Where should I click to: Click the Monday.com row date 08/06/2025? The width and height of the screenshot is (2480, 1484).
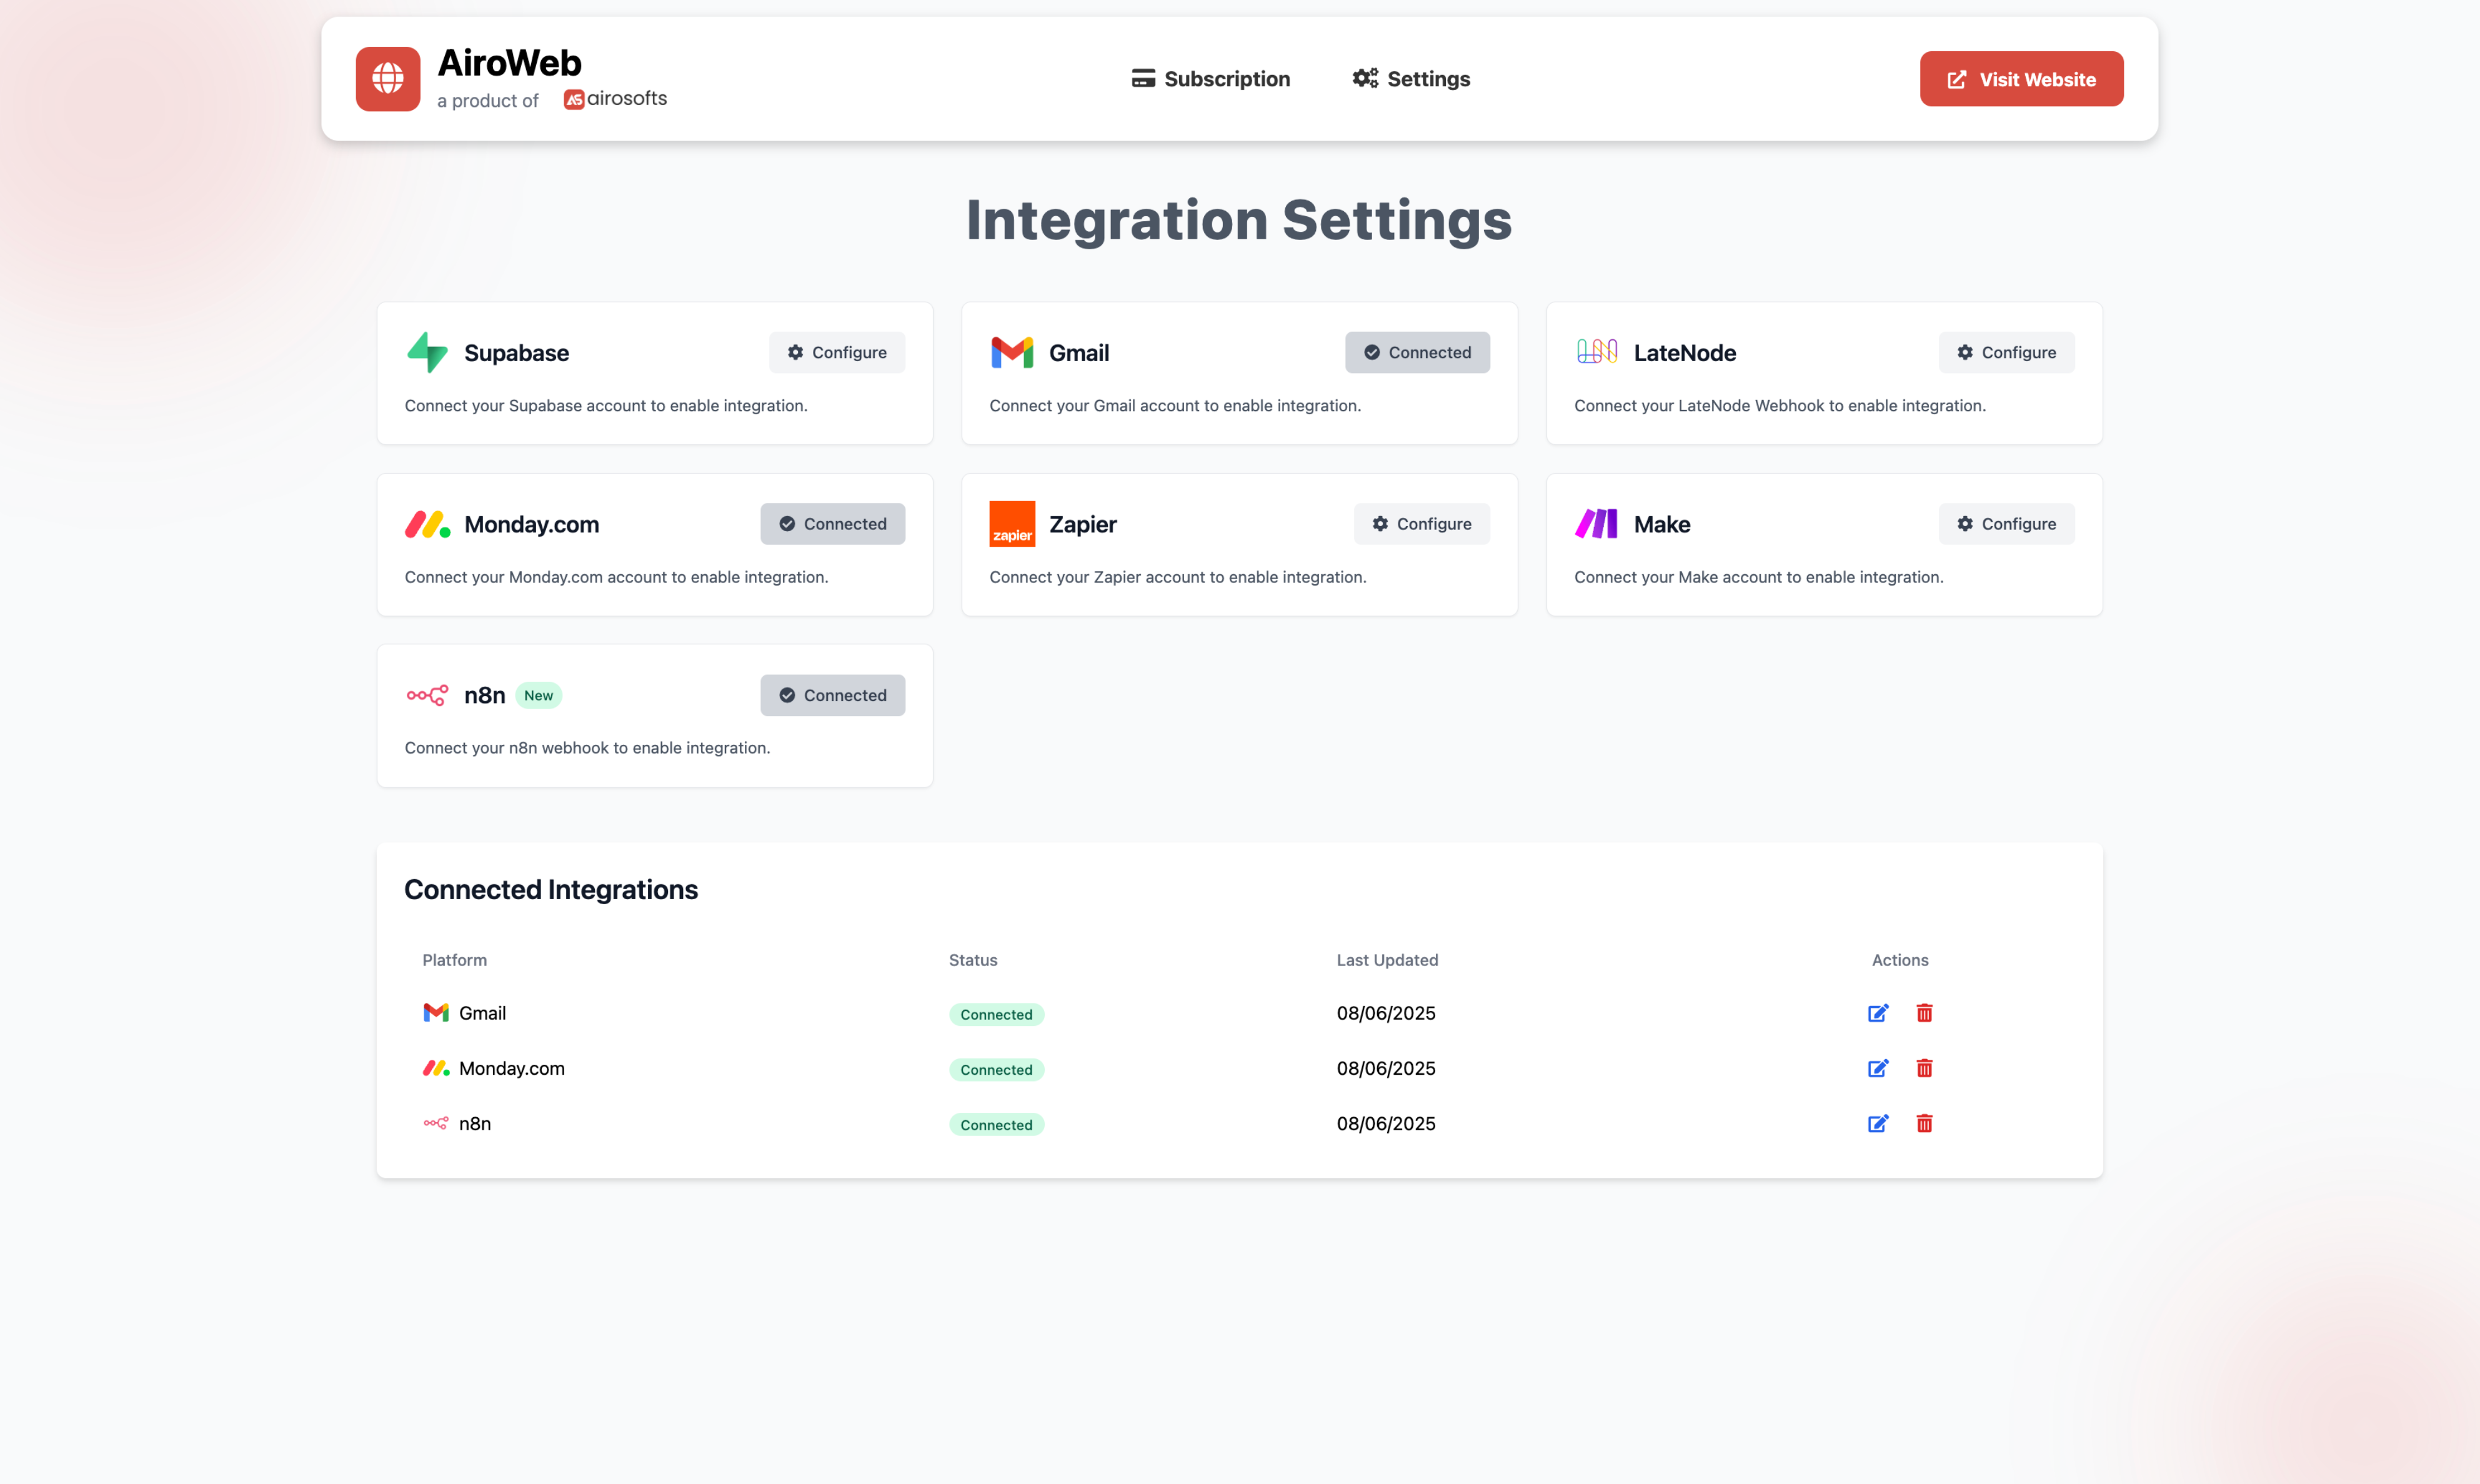[1386, 1068]
